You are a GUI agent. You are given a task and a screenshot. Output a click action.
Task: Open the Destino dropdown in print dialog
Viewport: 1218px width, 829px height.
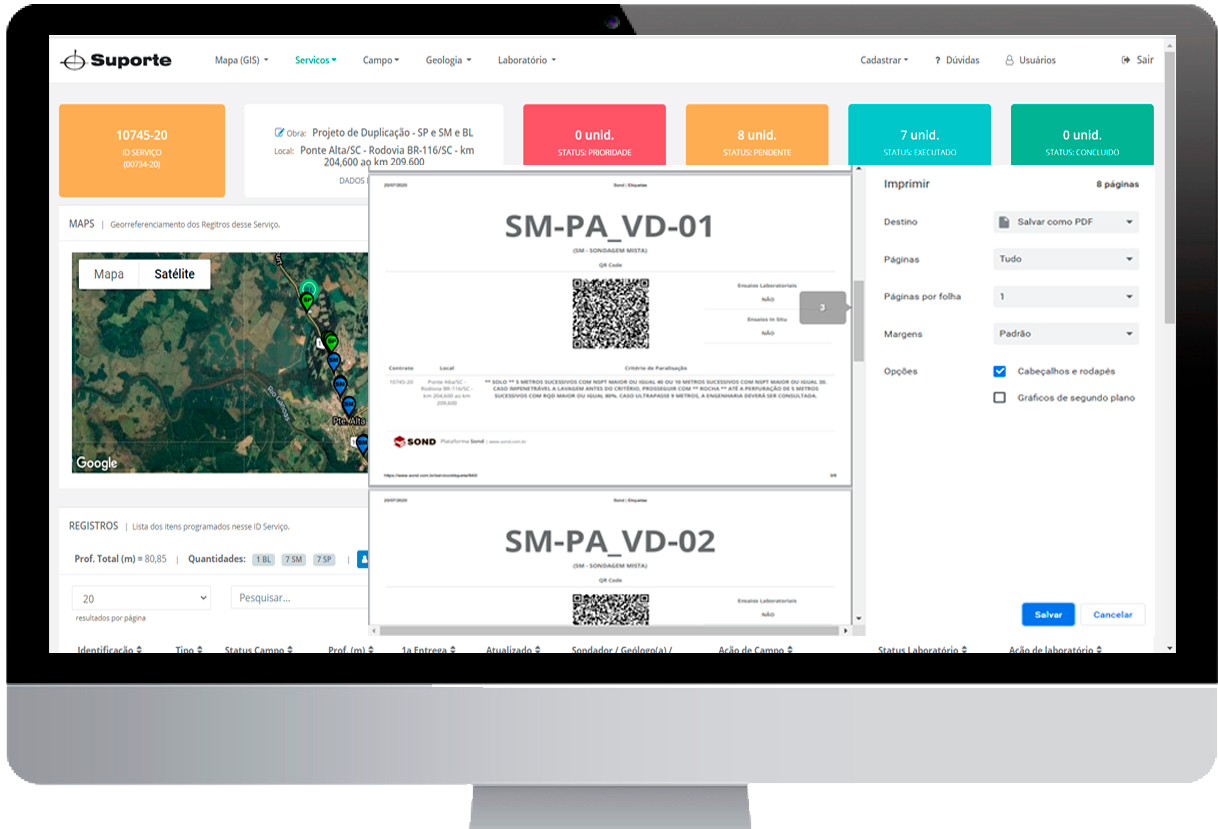[x=1066, y=222]
